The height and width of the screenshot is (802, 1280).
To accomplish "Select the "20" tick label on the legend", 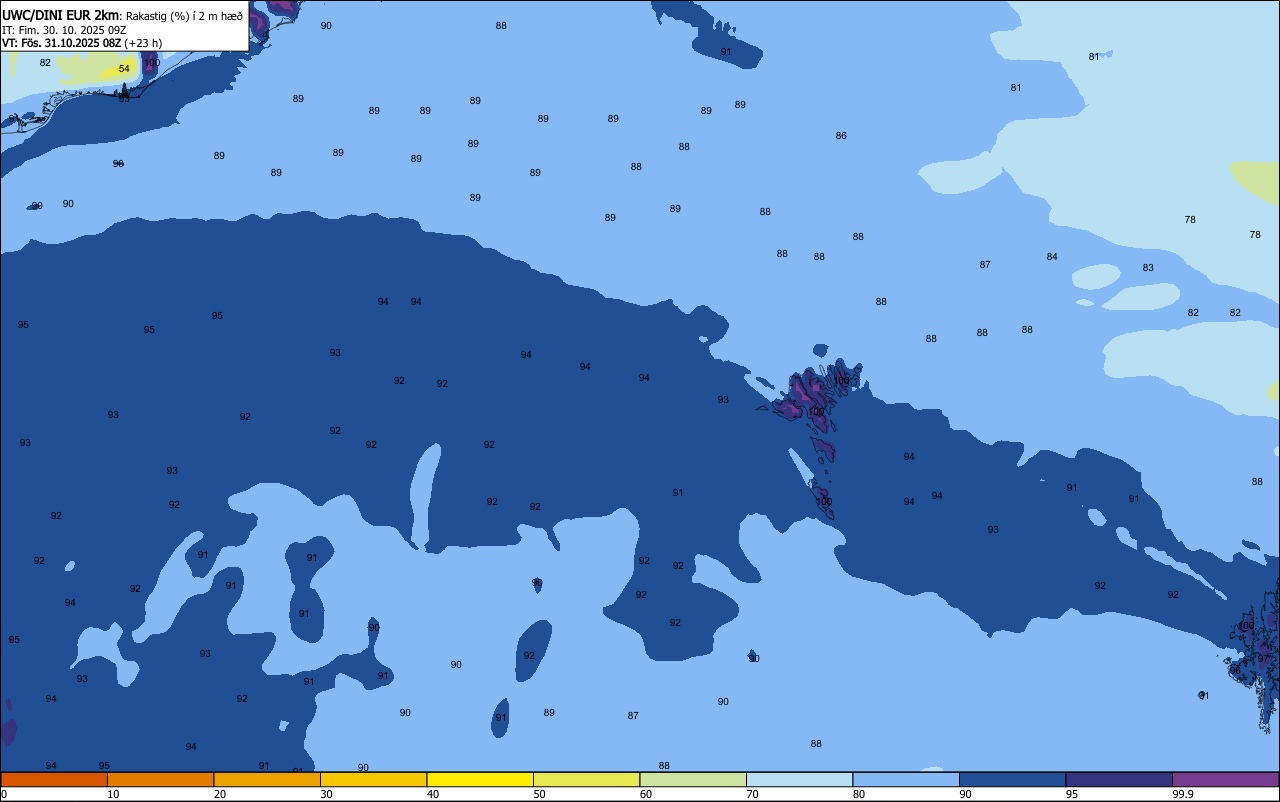I will [220, 794].
